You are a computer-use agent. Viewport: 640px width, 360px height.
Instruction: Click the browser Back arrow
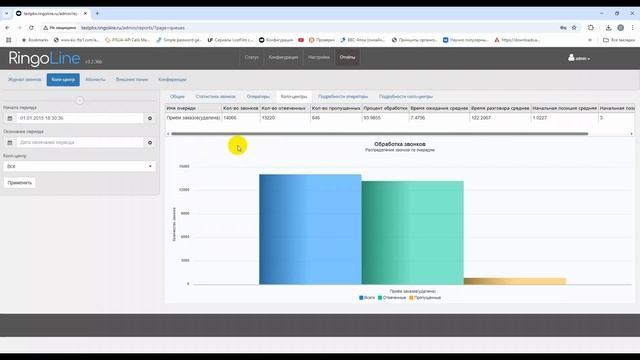click(x=7, y=28)
